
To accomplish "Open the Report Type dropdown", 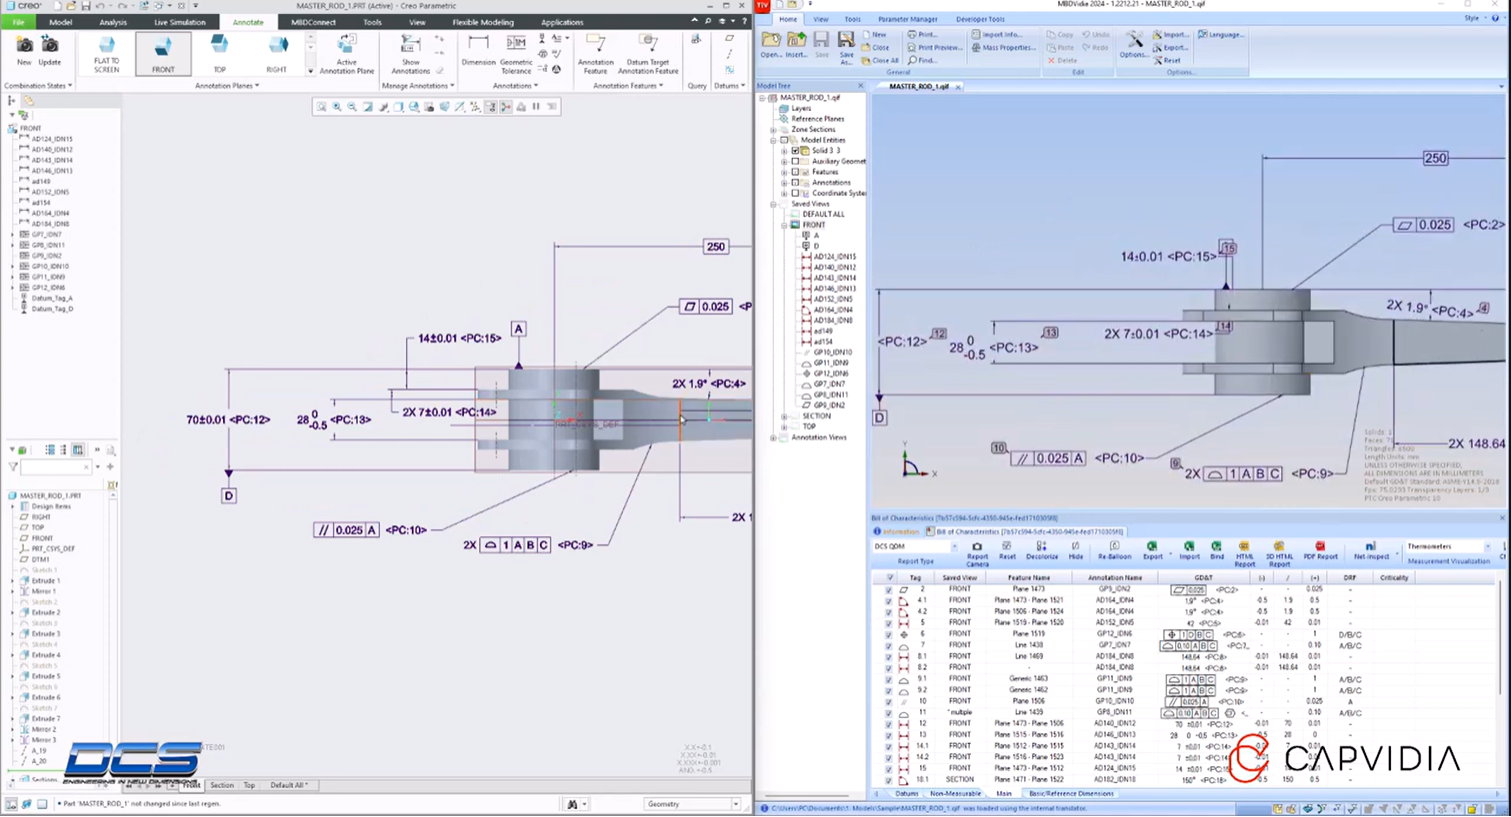I will [x=954, y=547].
